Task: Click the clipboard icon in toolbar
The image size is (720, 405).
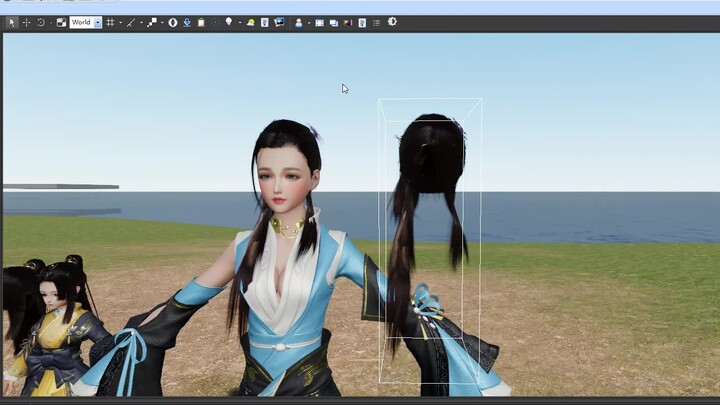Action: (201, 22)
